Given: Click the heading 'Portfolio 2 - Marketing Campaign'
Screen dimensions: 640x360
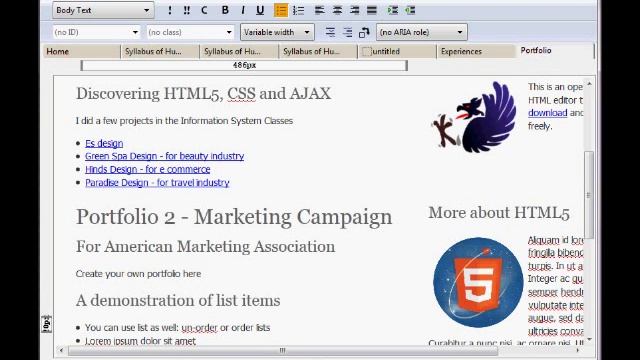Looking at the screenshot, I should pos(234,216).
